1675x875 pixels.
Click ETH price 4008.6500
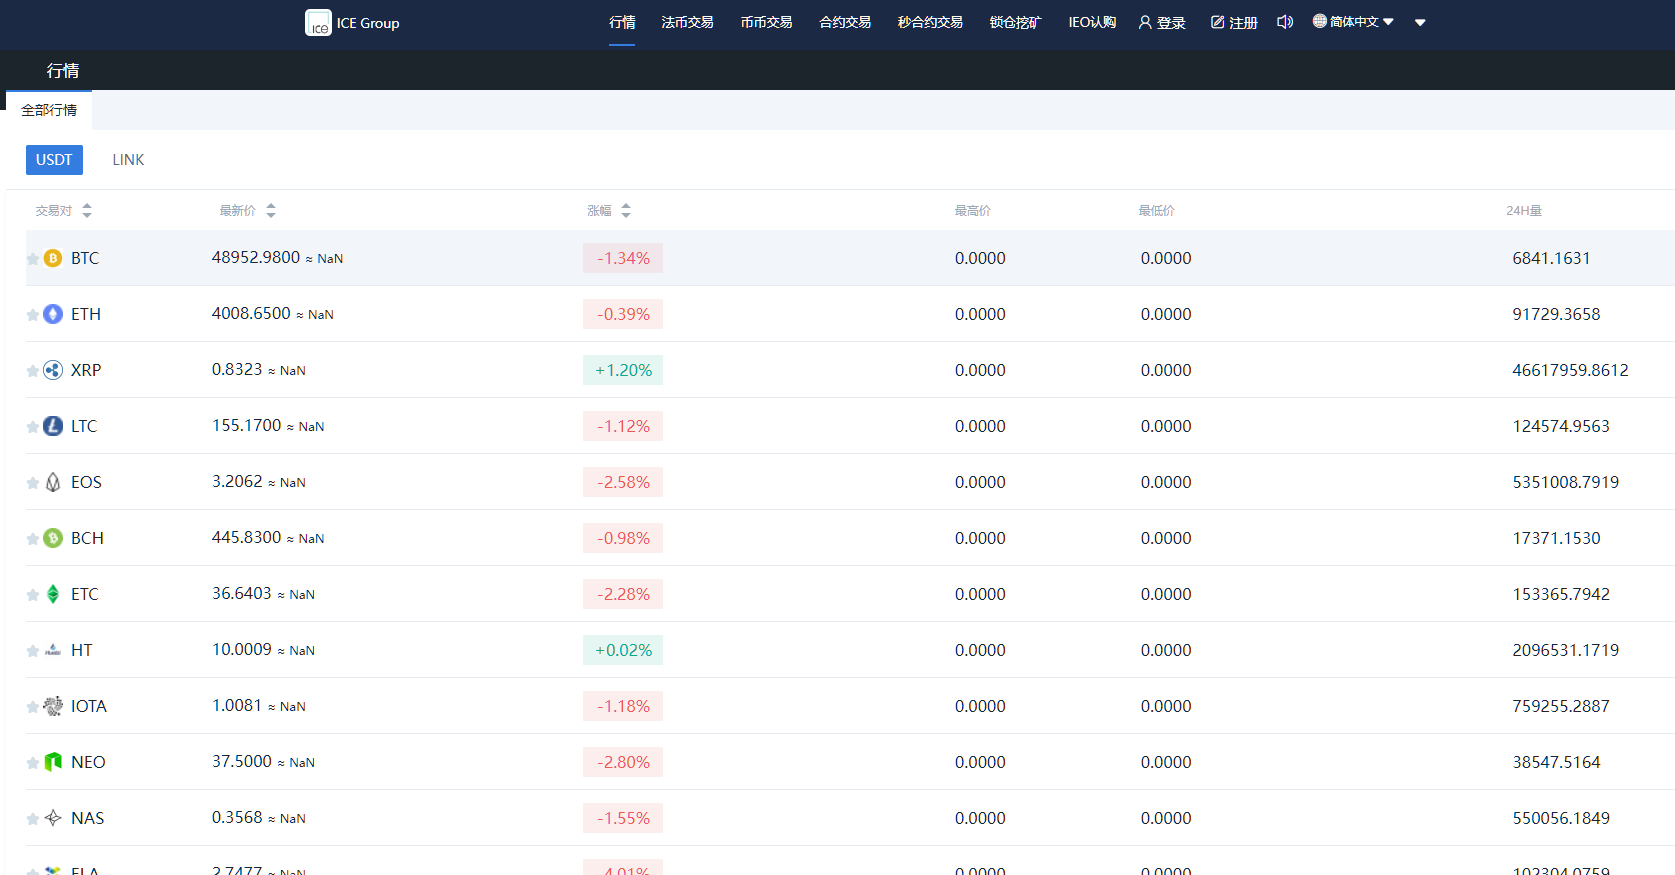click(x=251, y=313)
